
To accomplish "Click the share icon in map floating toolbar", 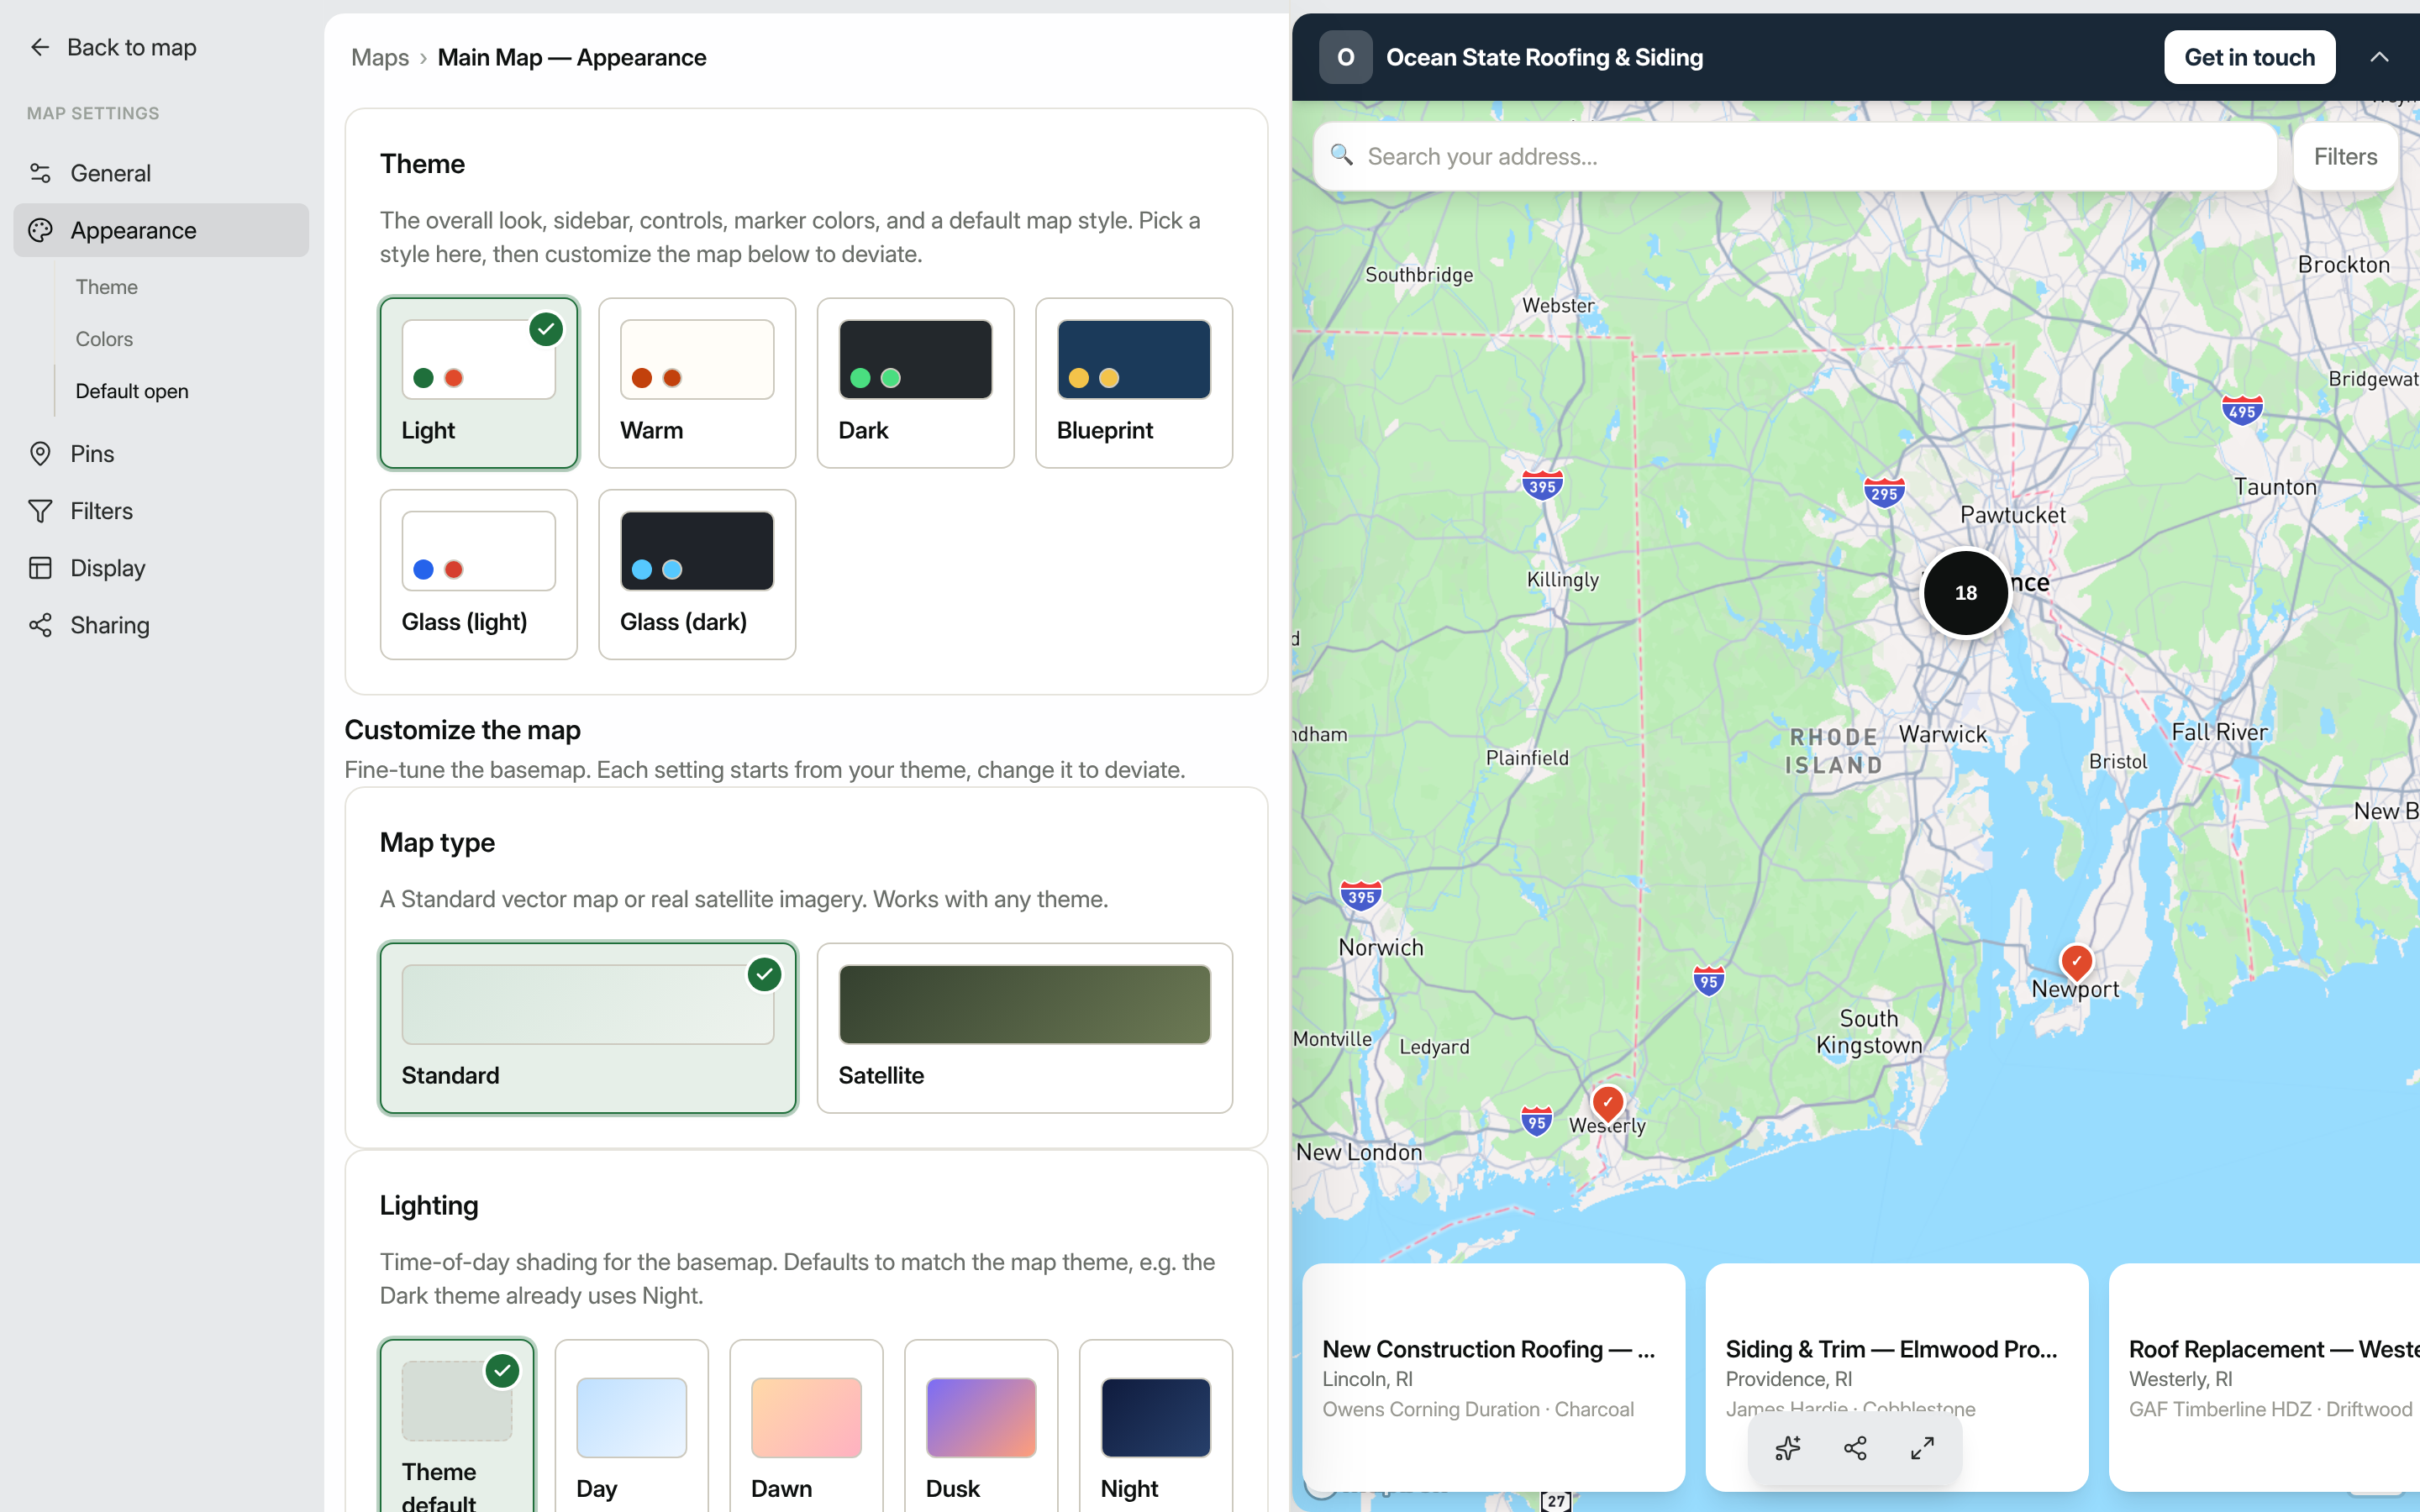I will (x=1855, y=1448).
